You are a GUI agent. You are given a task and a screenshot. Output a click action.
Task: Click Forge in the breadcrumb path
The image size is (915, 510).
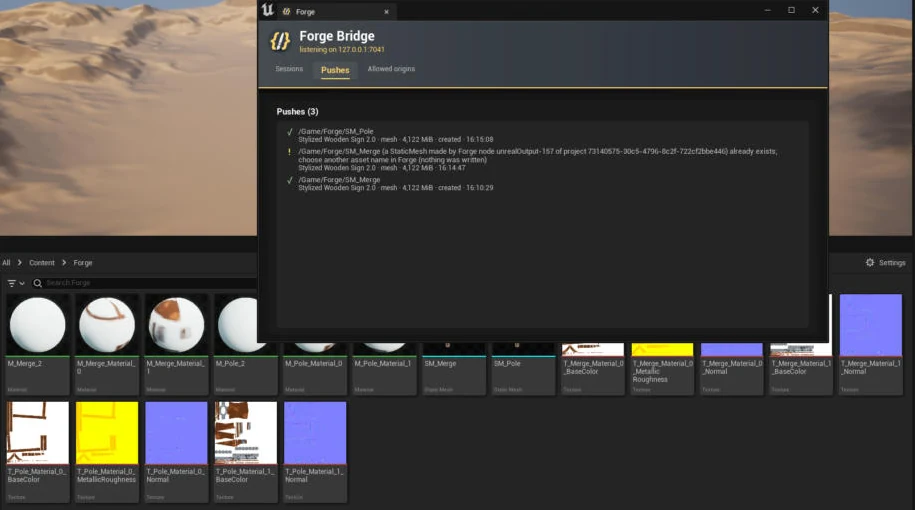pyautogui.click(x=83, y=263)
